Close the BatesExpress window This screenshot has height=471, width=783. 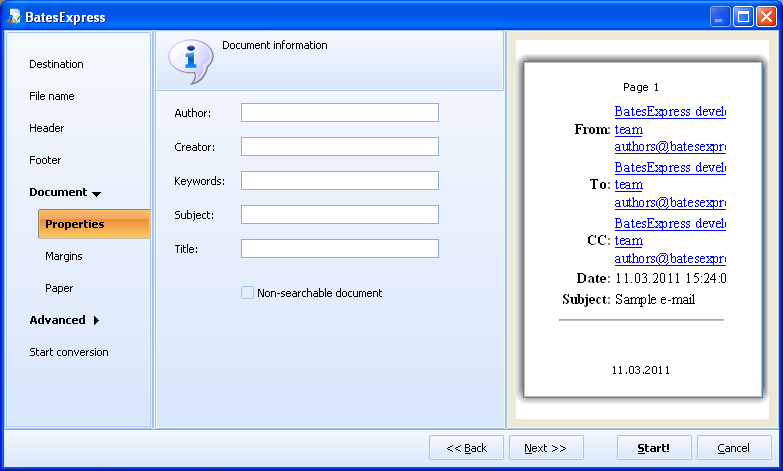[x=766, y=17]
